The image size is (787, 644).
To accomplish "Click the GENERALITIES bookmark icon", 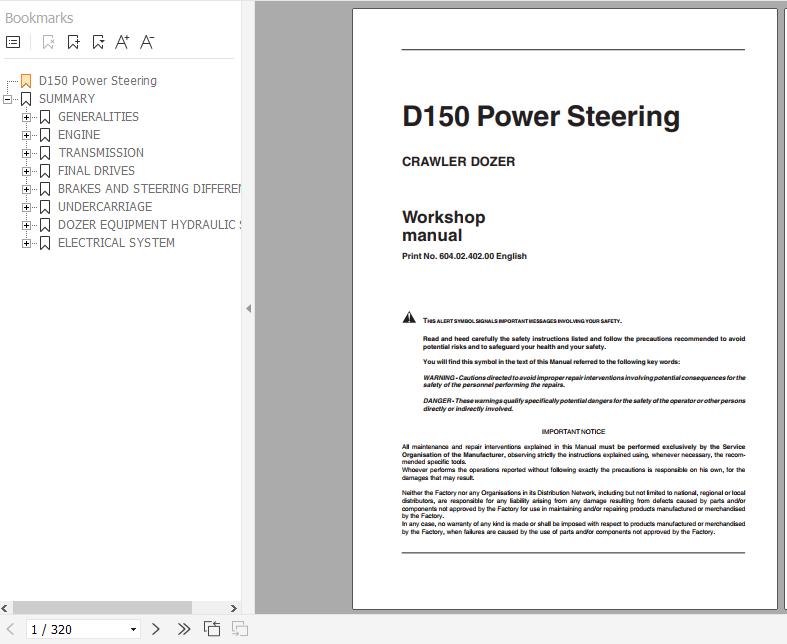I will (45, 117).
